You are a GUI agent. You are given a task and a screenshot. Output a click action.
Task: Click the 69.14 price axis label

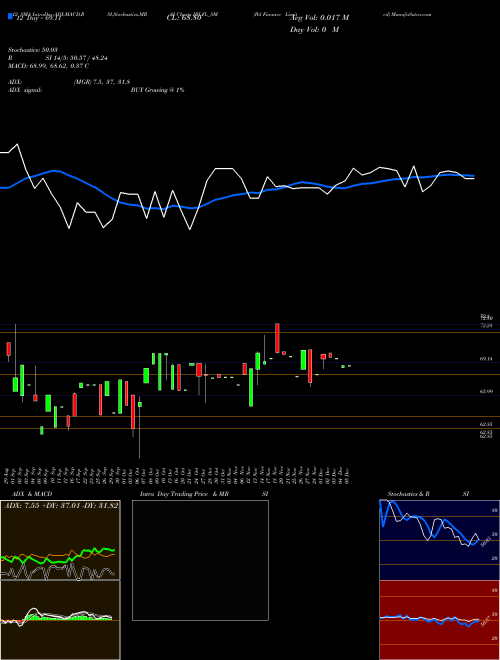486,359
